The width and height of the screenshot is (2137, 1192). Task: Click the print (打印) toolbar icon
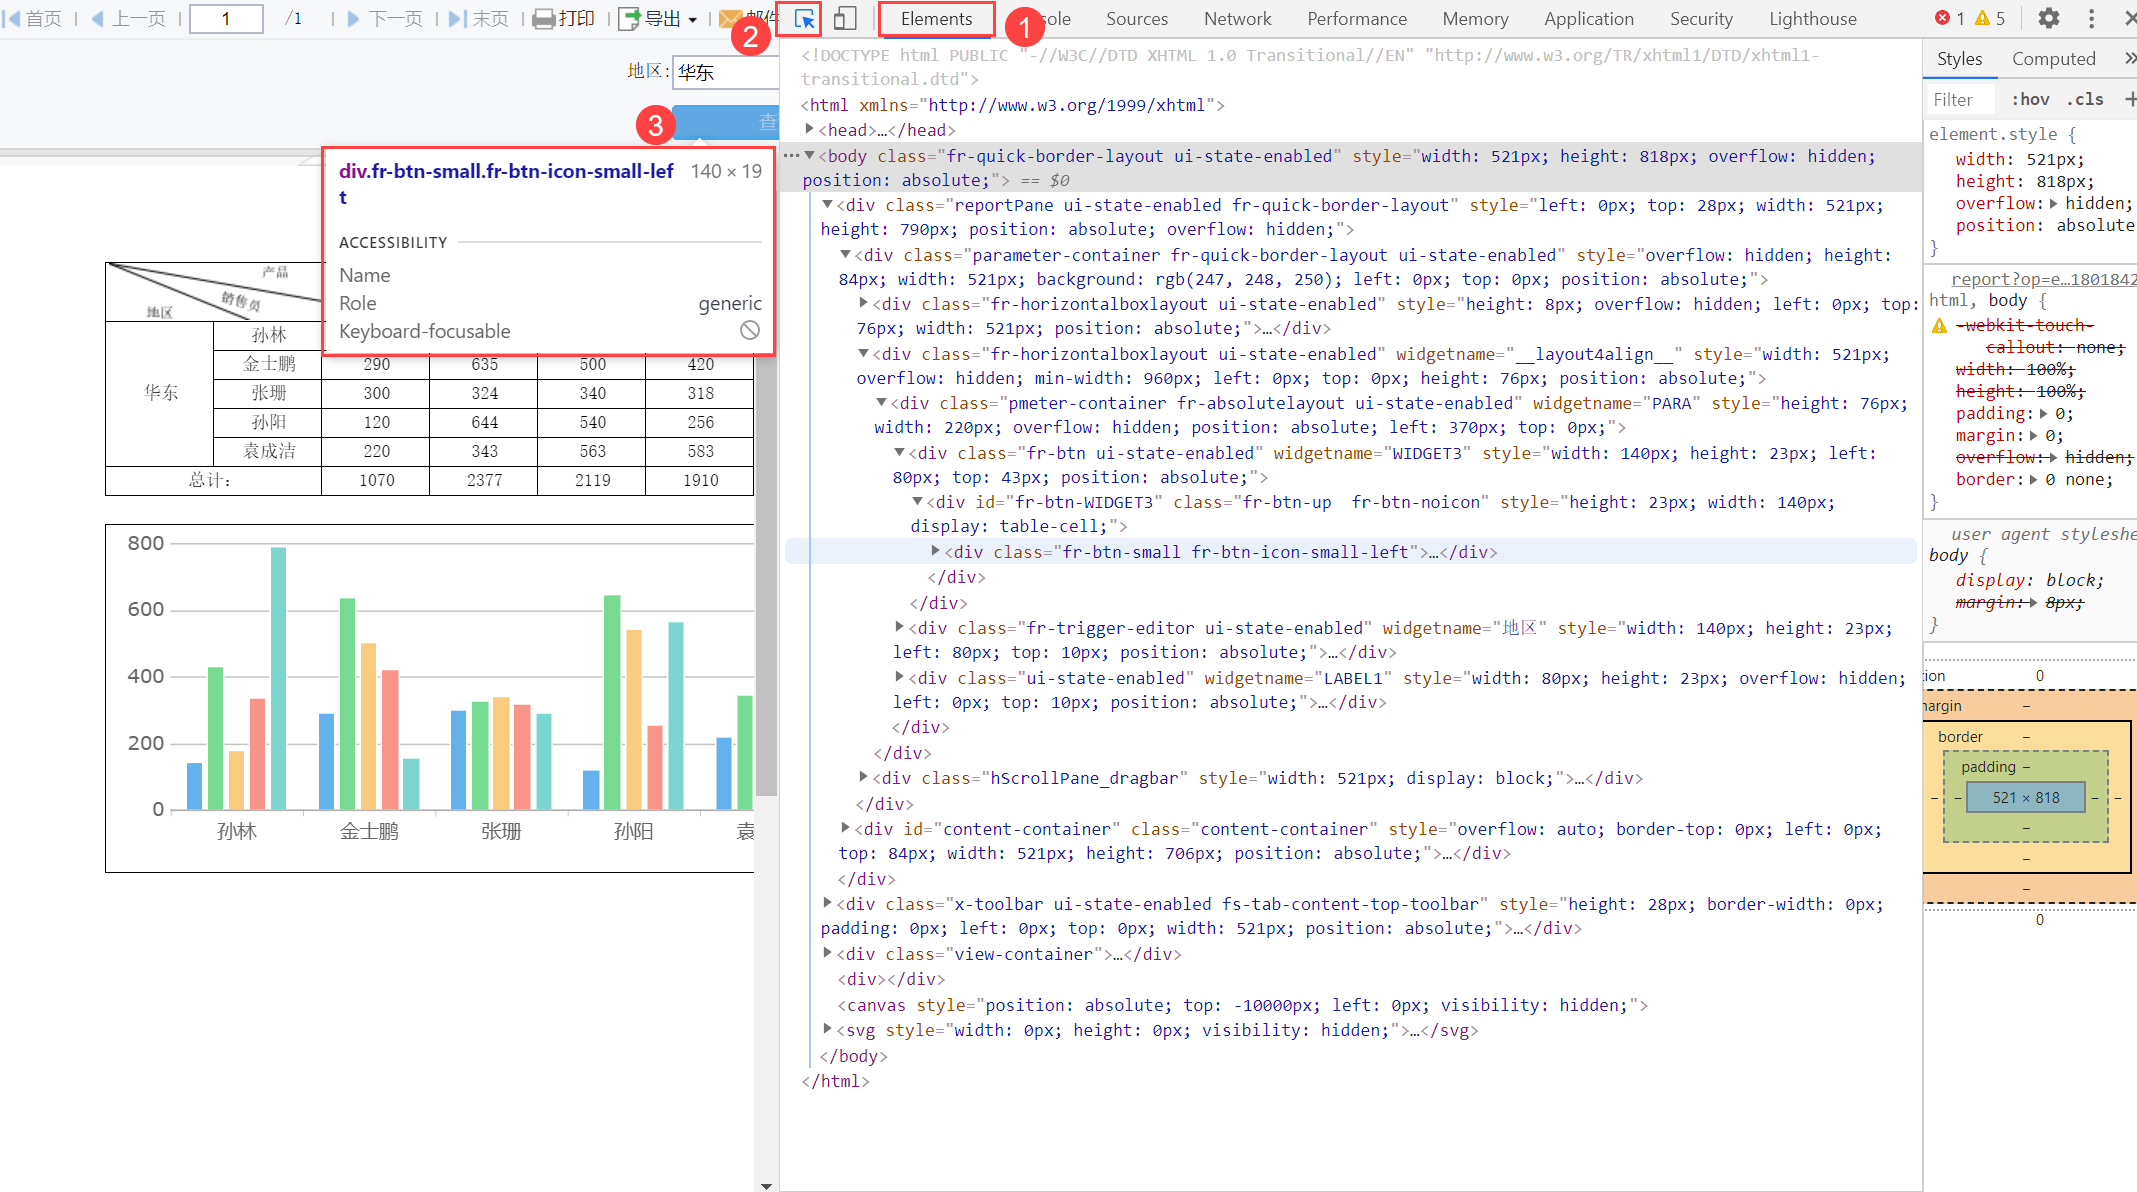point(544,19)
